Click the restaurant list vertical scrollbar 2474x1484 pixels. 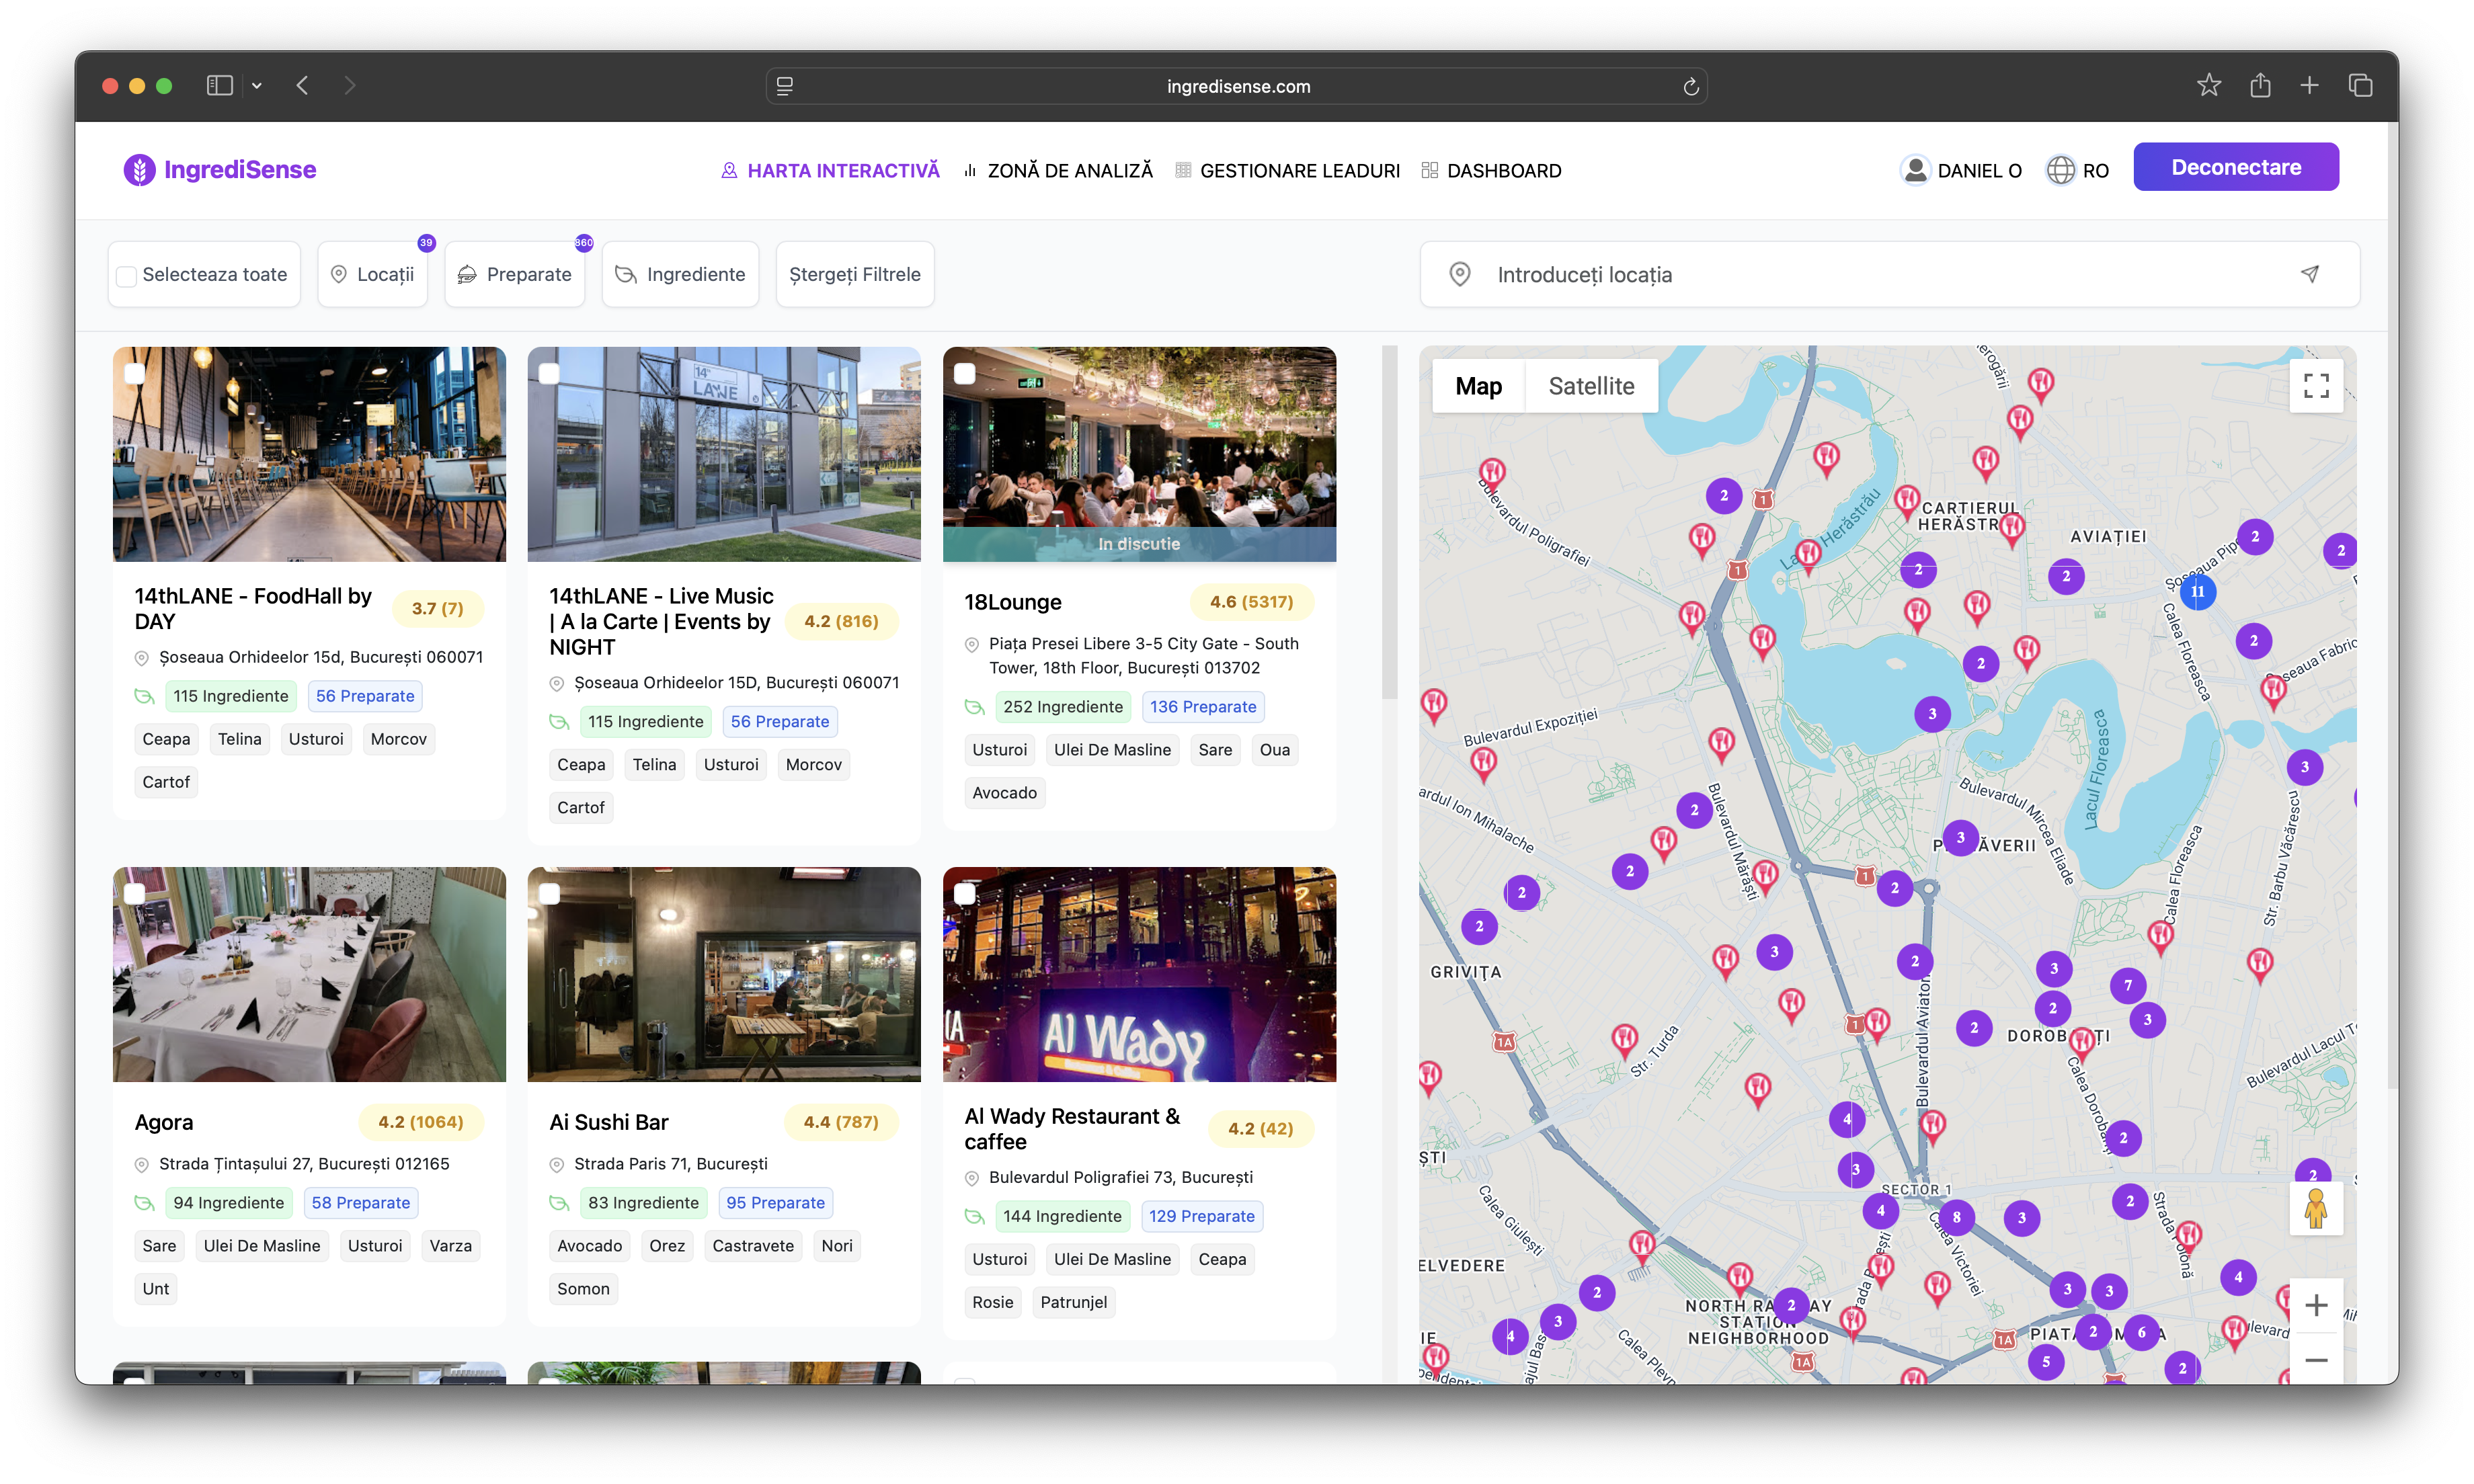pos(1389,523)
